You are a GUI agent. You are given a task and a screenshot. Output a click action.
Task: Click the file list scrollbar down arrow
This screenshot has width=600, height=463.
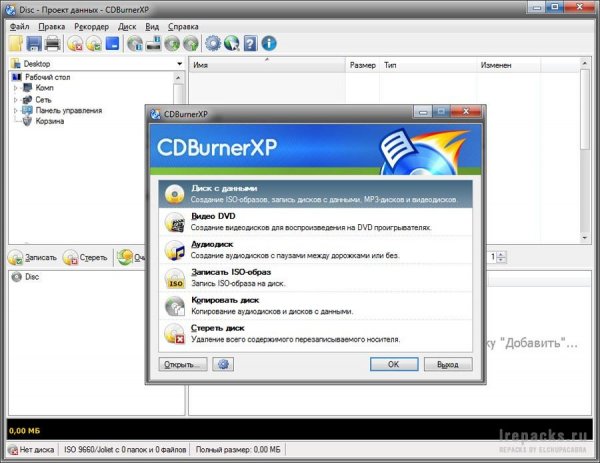[x=585, y=238]
